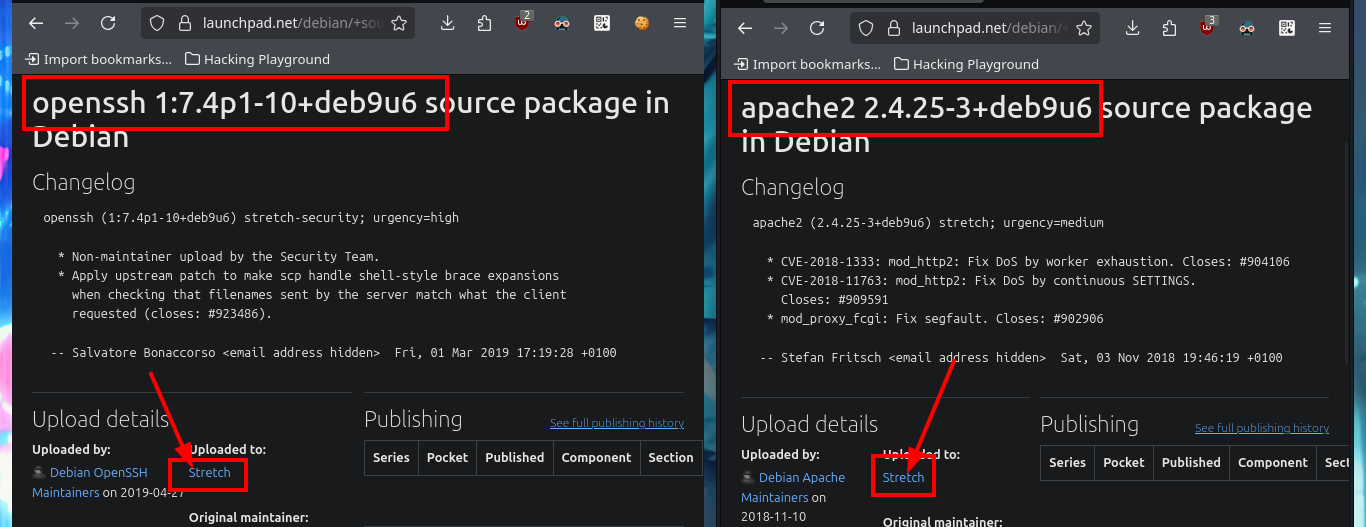Click forward arrow in the right apache2 window

point(781,28)
